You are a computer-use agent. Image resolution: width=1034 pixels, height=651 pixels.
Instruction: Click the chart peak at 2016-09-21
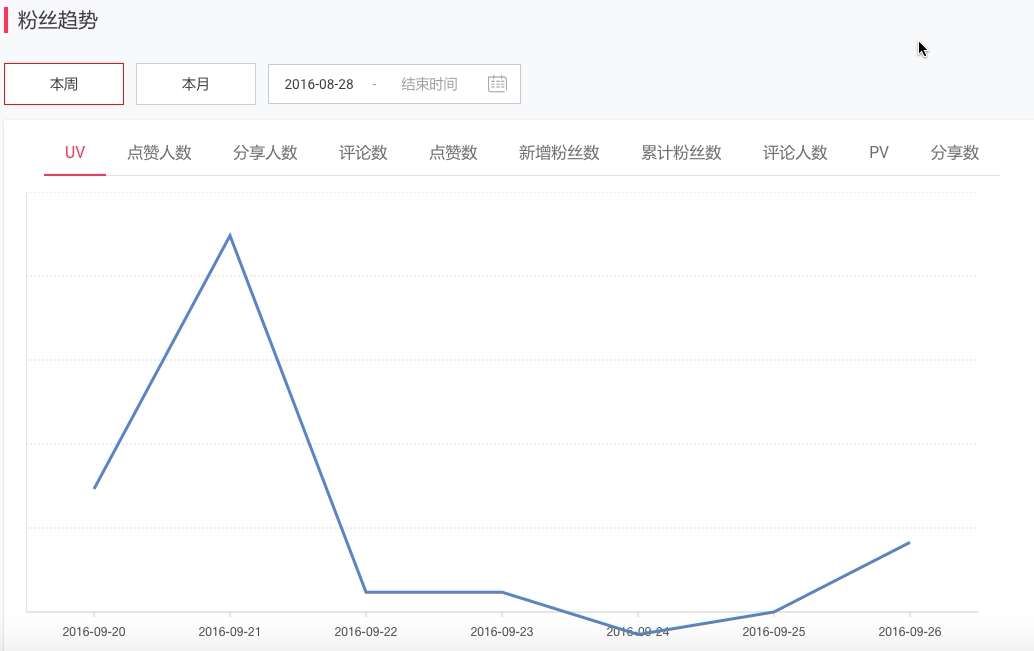click(230, 236)
